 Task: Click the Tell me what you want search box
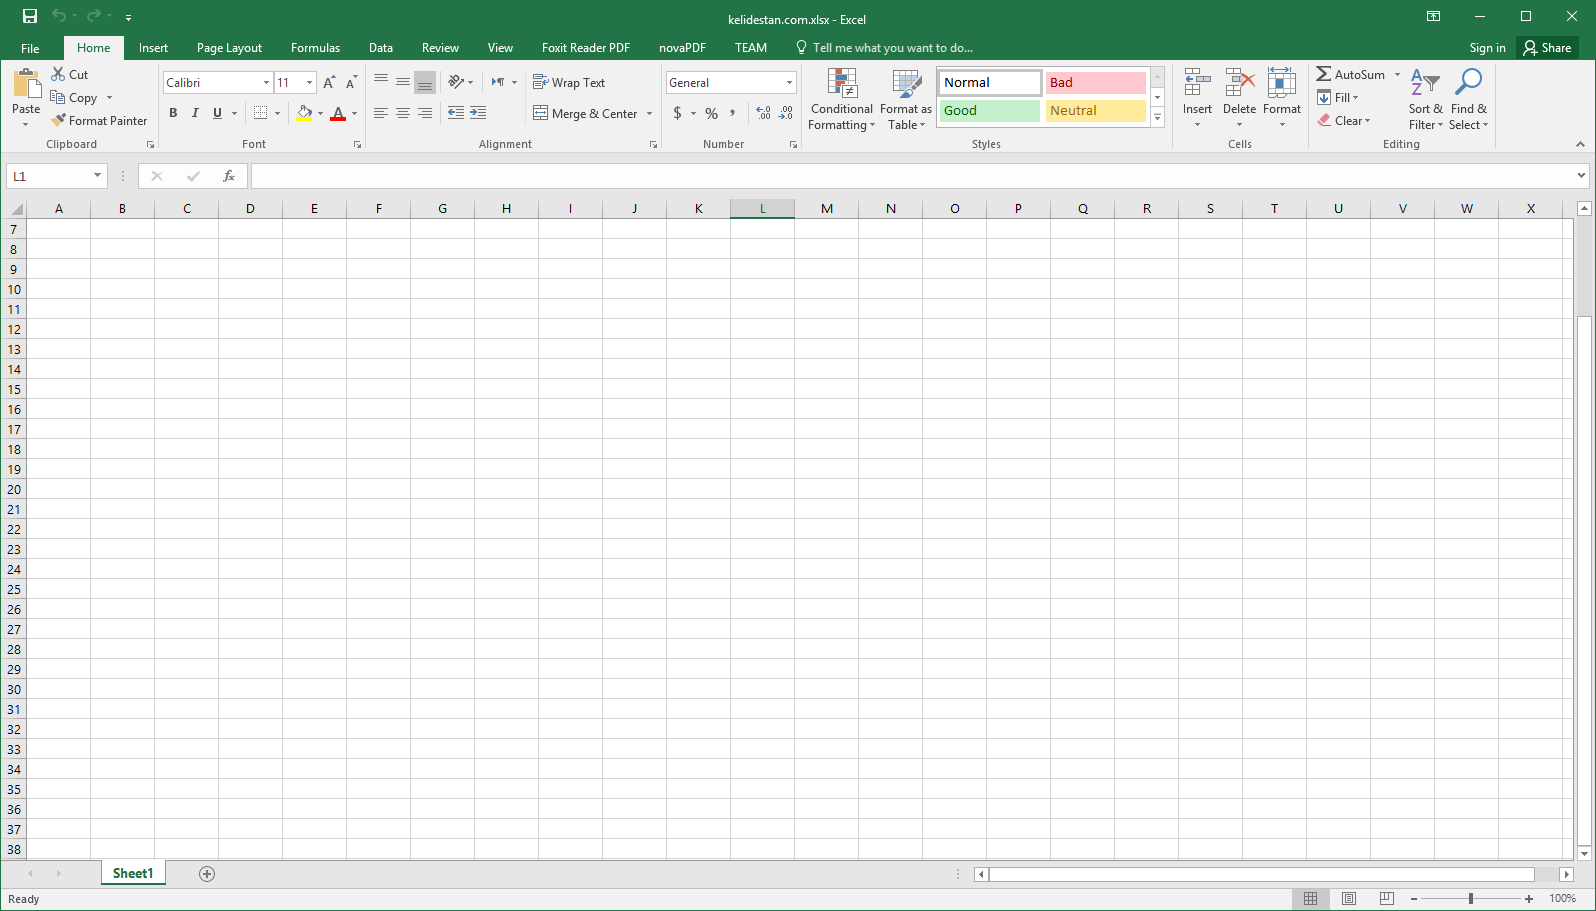(x=884, y=48)
